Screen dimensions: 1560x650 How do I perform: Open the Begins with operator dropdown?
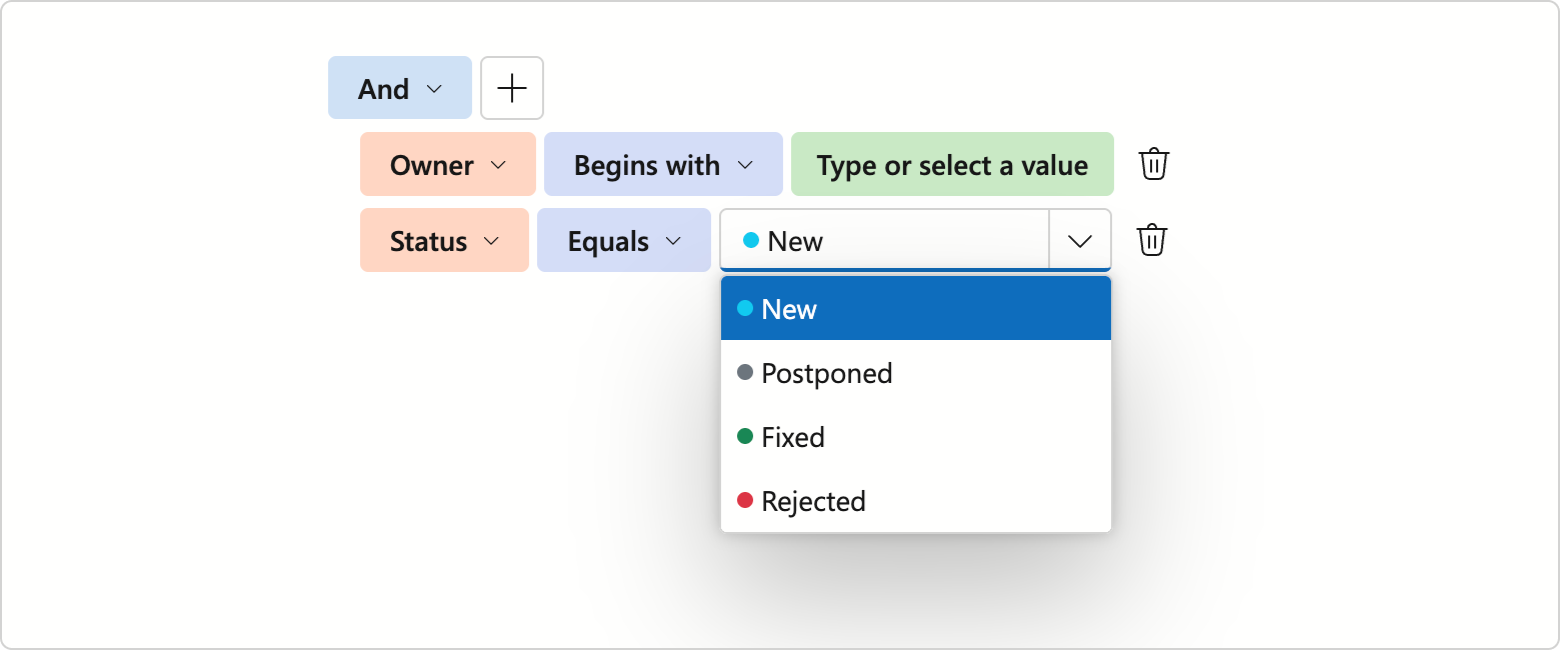tap(662, 164)
